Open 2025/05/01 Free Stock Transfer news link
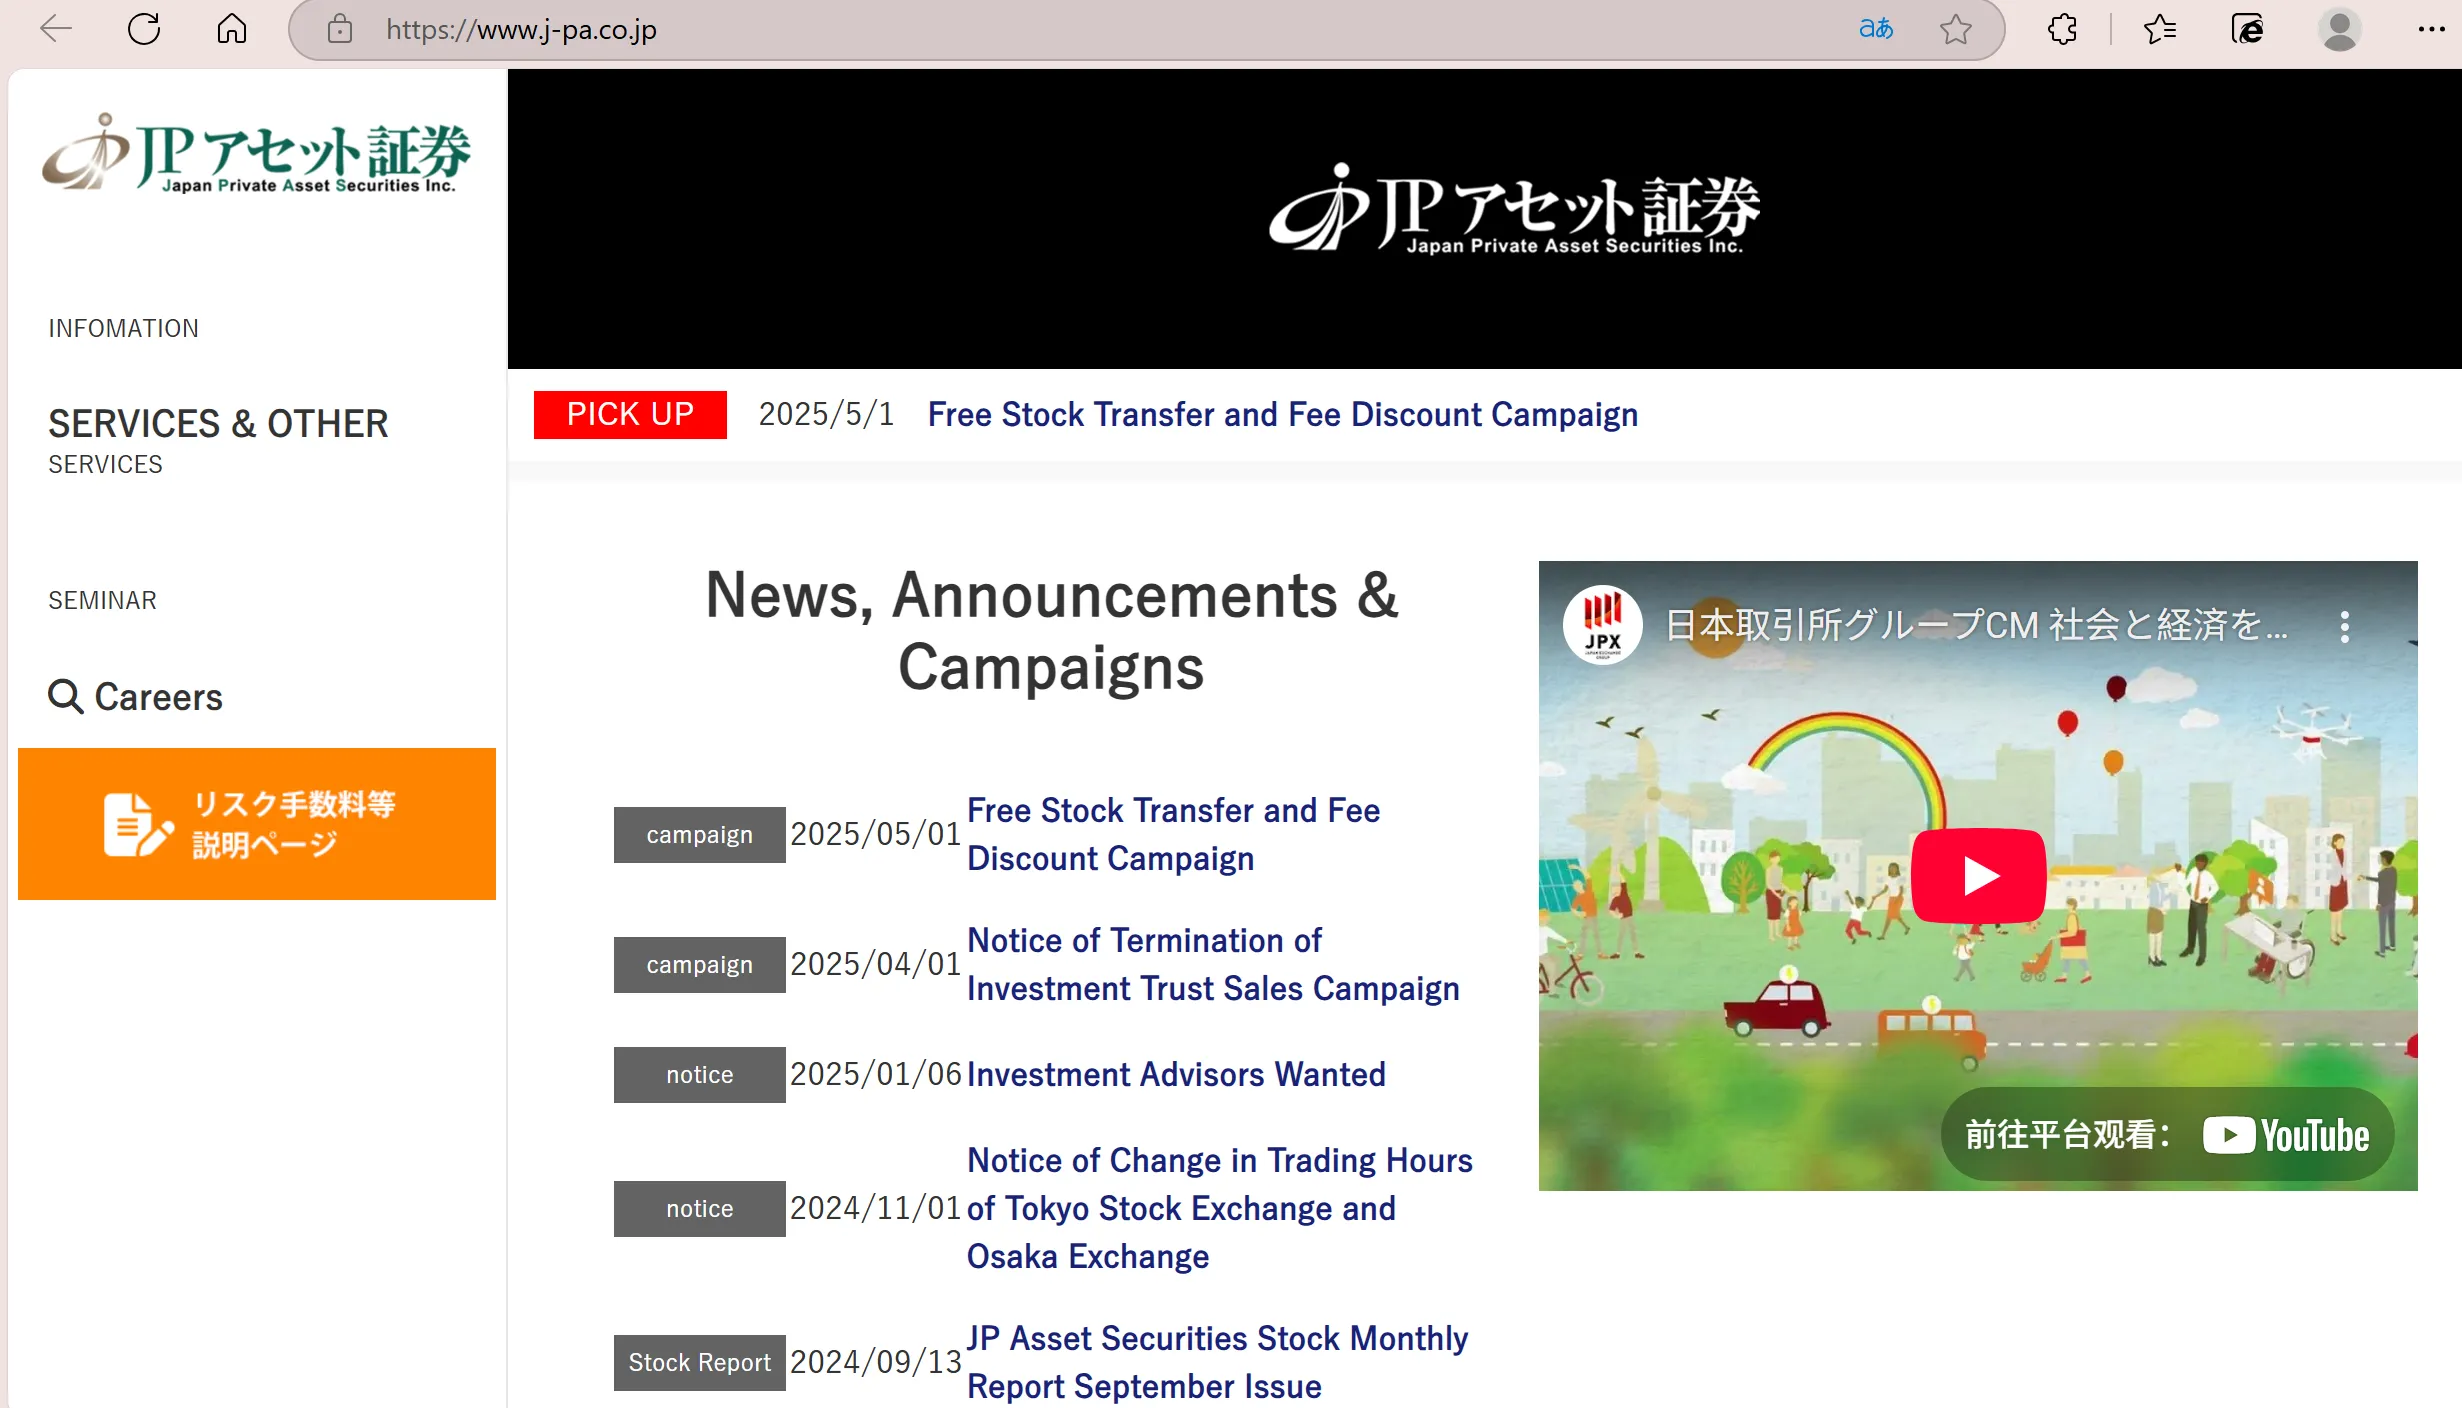The width and height of the screenshot is (2462, 1408). 1173,834
